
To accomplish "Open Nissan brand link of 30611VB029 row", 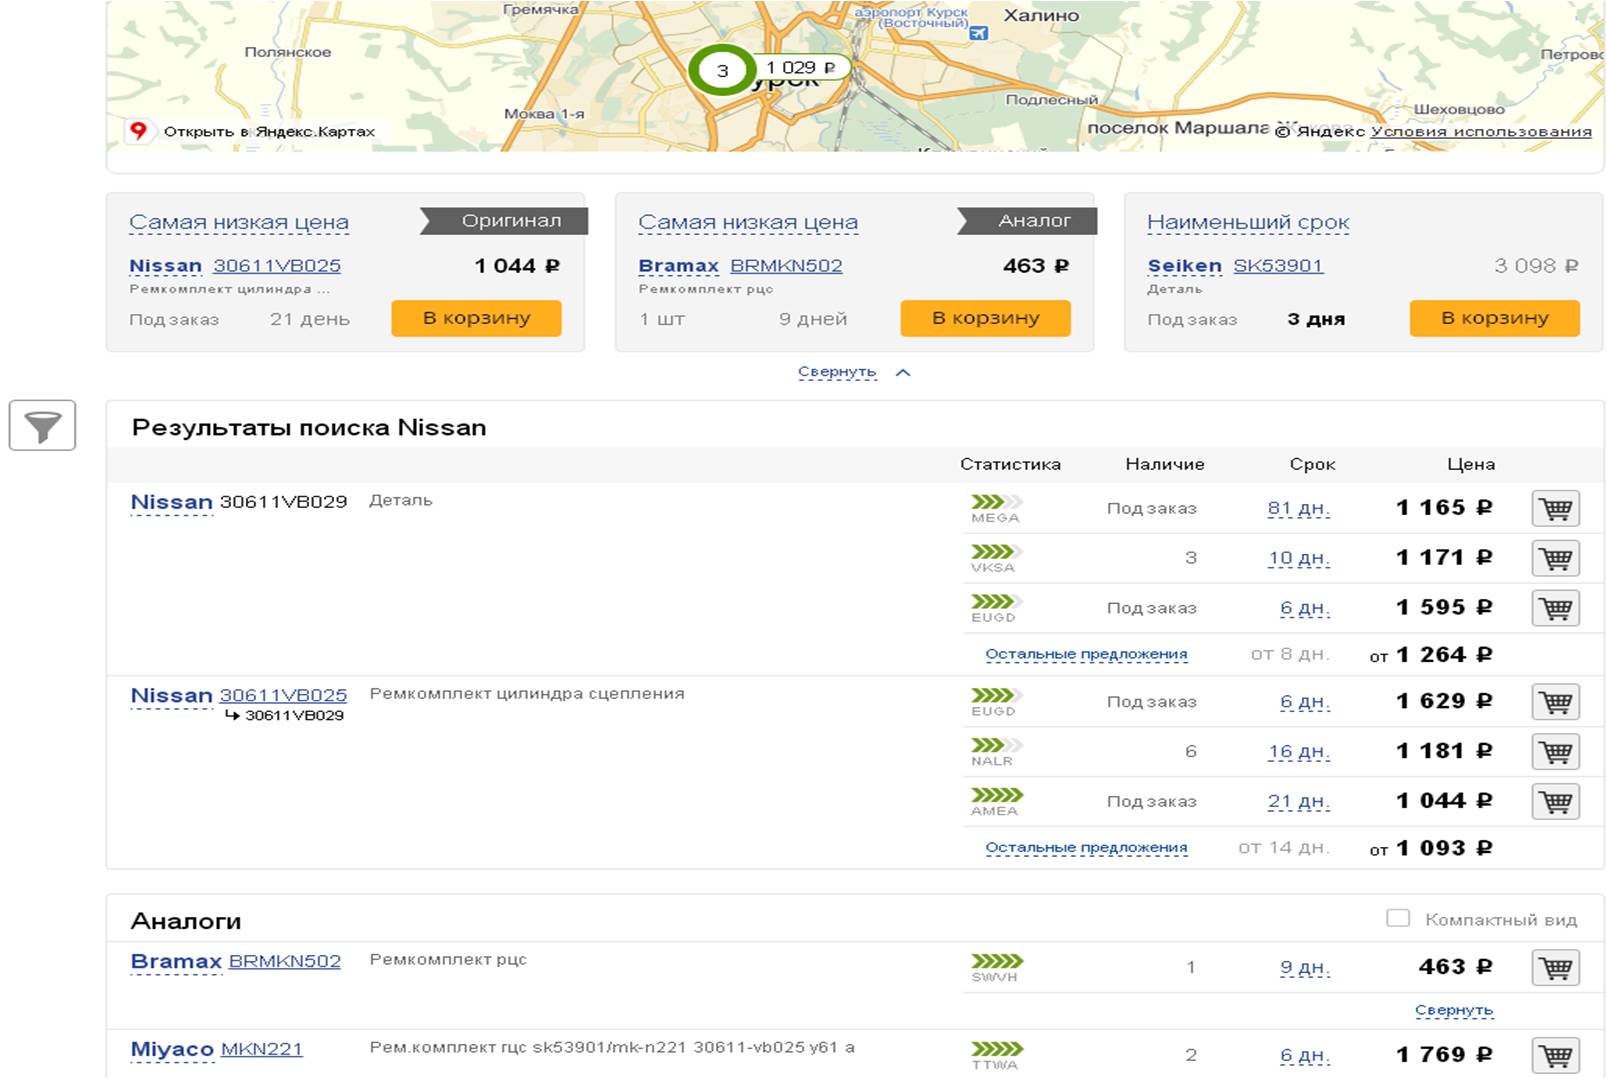I will tap(171, 502).
